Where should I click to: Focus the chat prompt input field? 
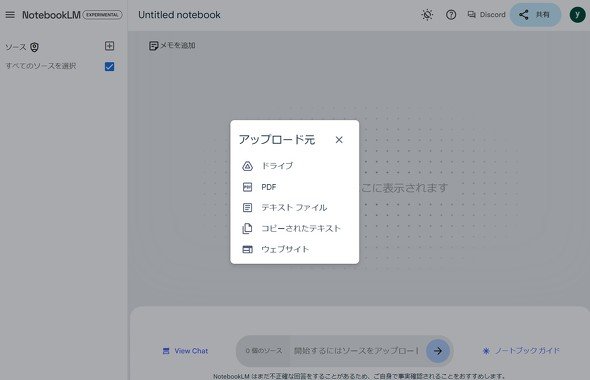[x=356, y=351]
